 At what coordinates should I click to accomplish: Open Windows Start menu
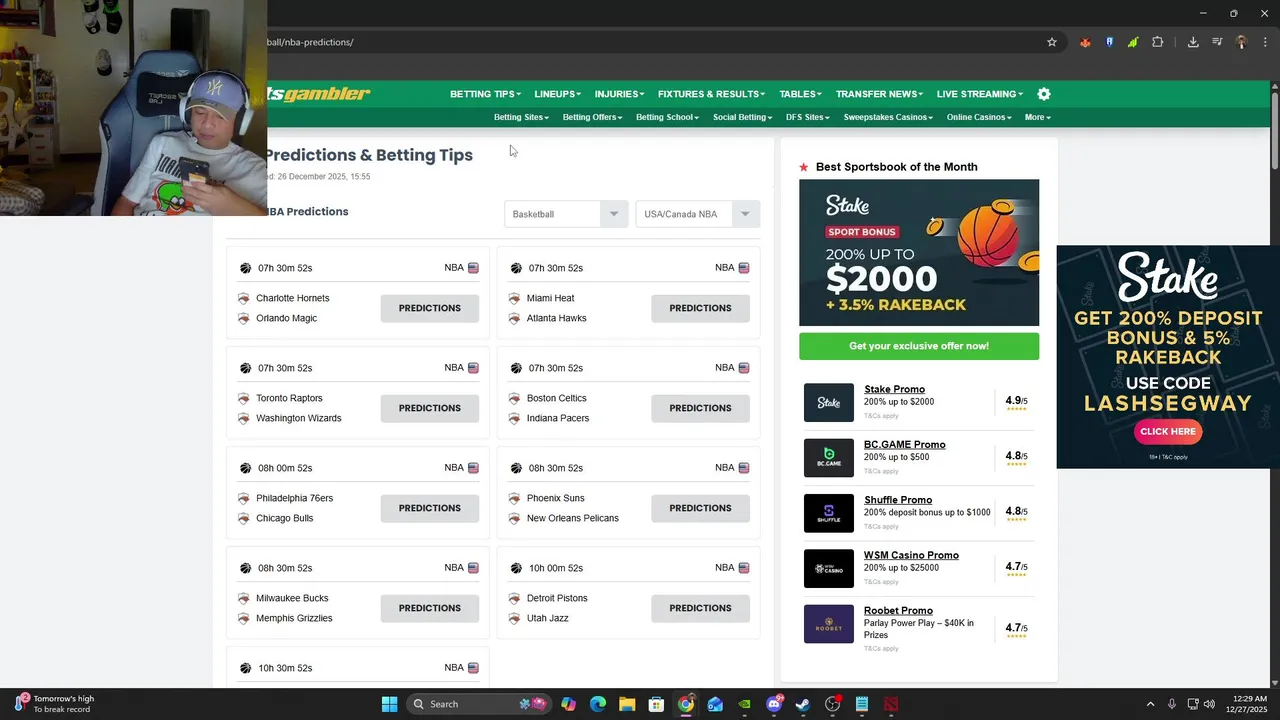[x=390, y=704]
